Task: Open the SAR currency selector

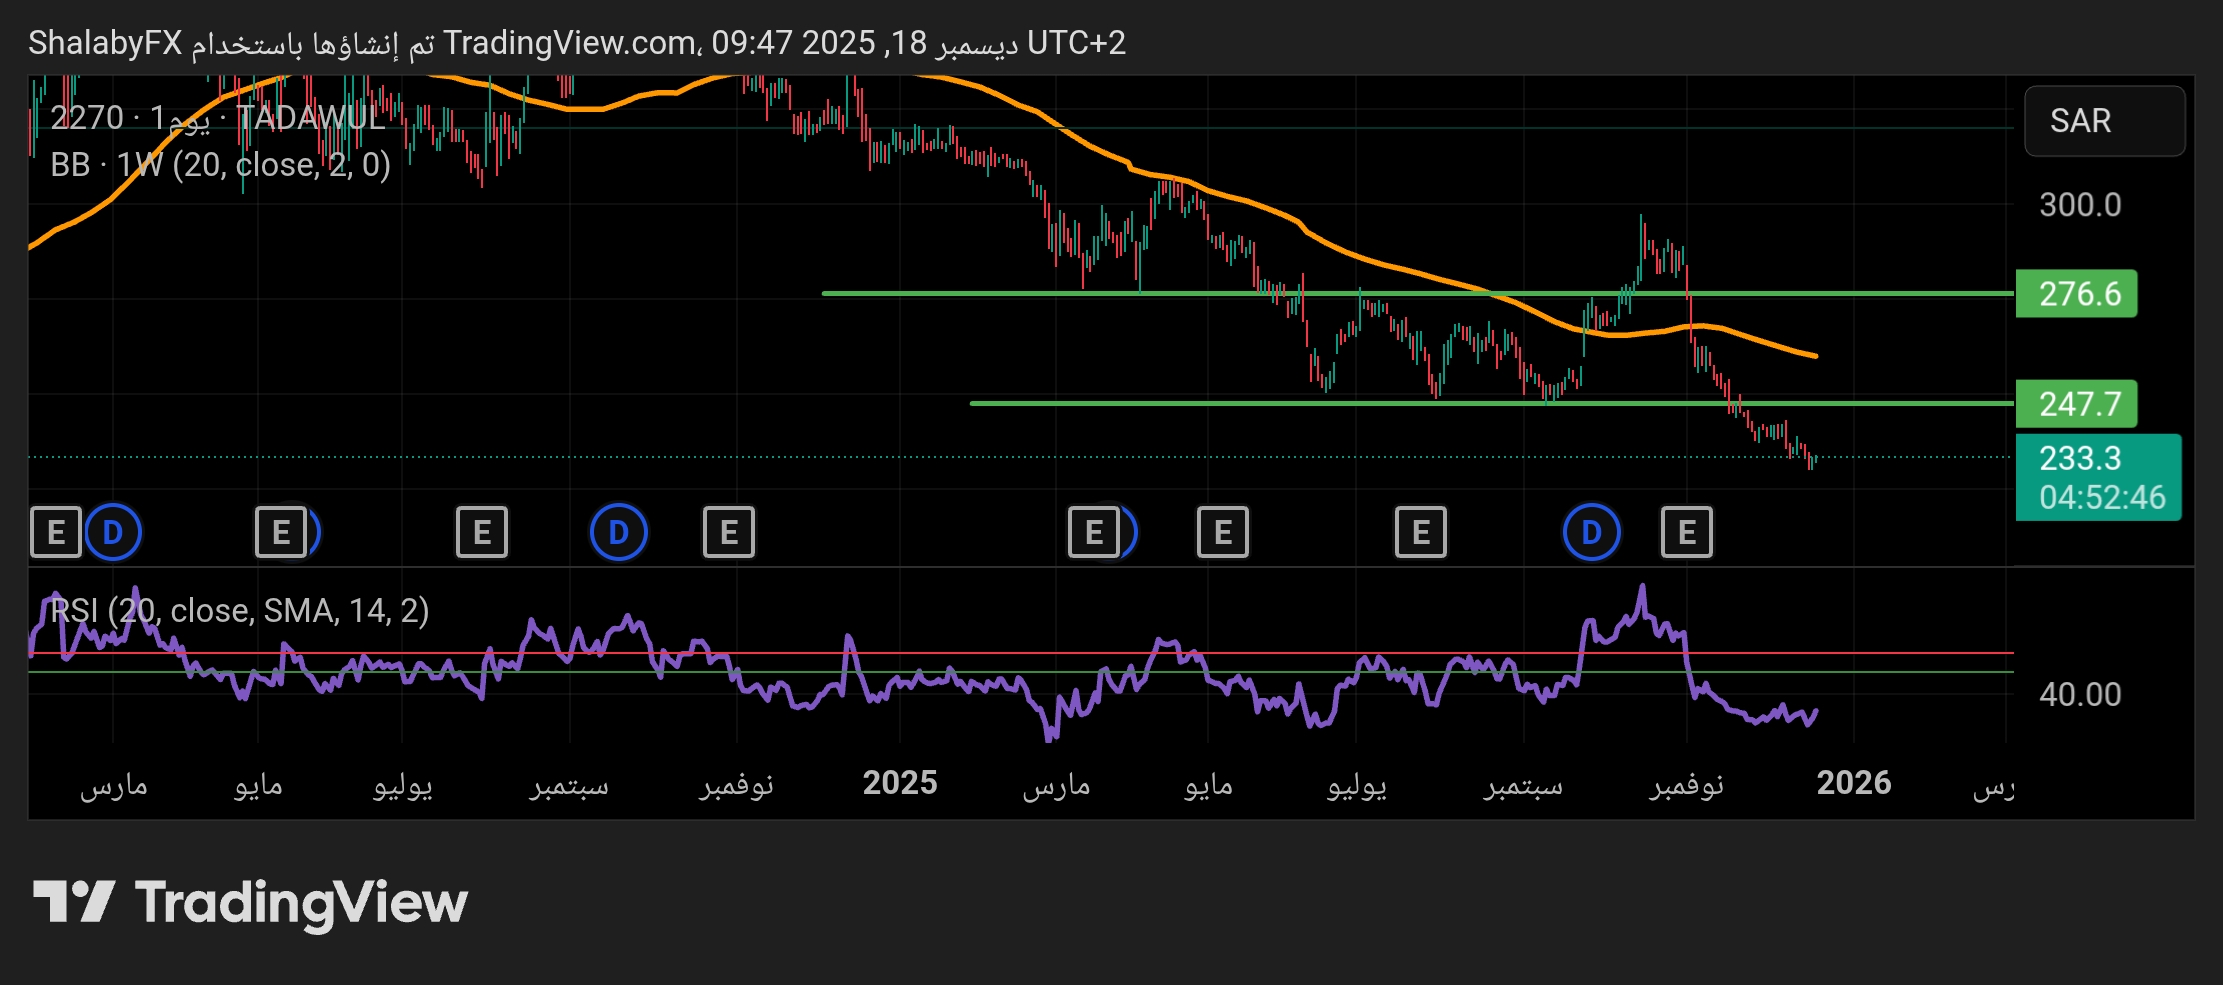Action: (2104, 121)
